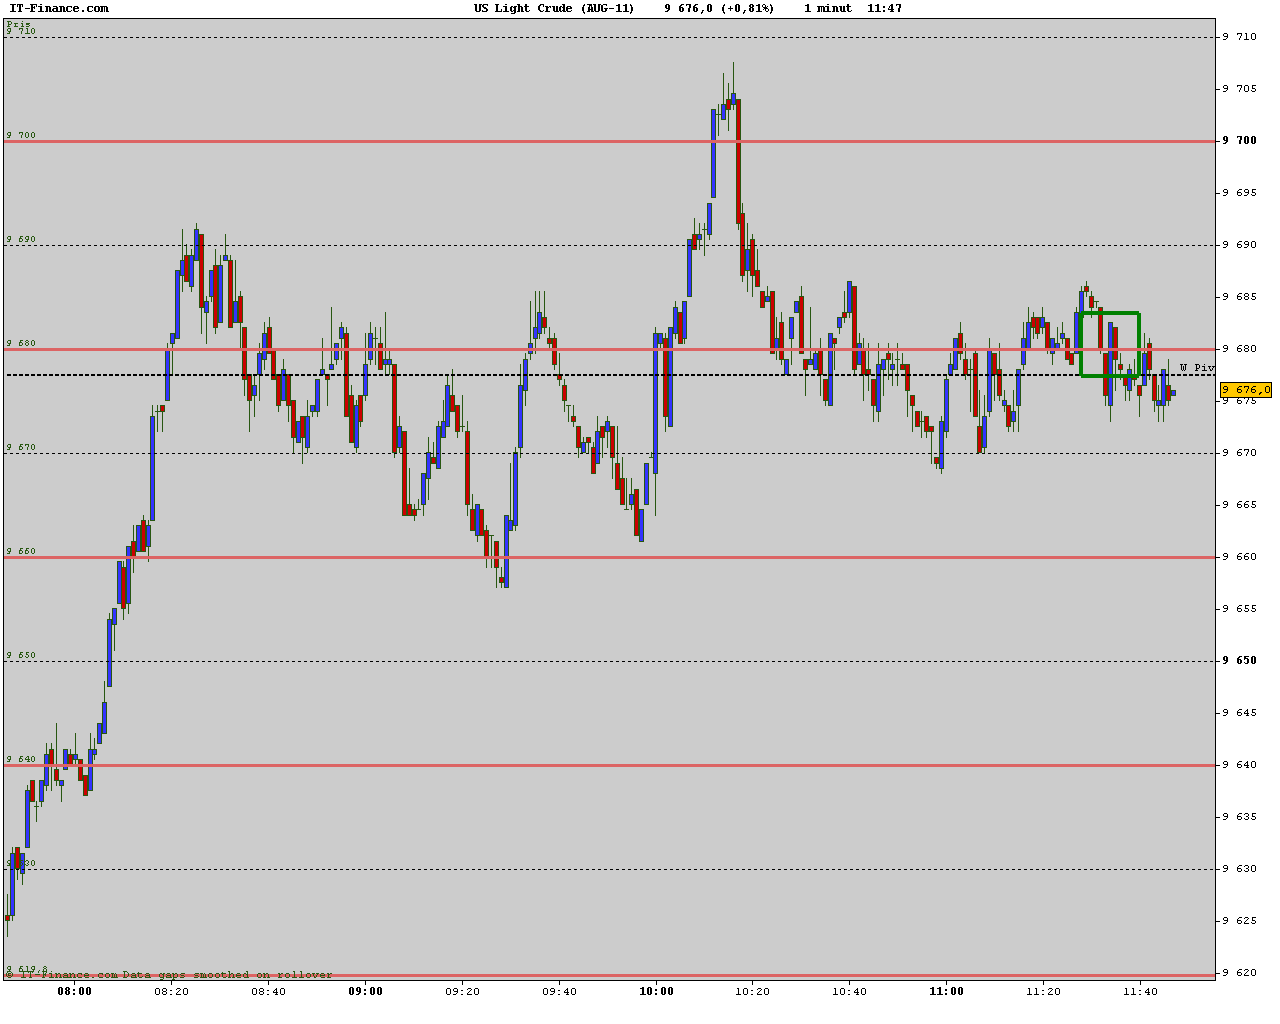Click the 11:00 label on the time axis
The width and height of the screenshot is (1280, 1024).
click(947, 992)
